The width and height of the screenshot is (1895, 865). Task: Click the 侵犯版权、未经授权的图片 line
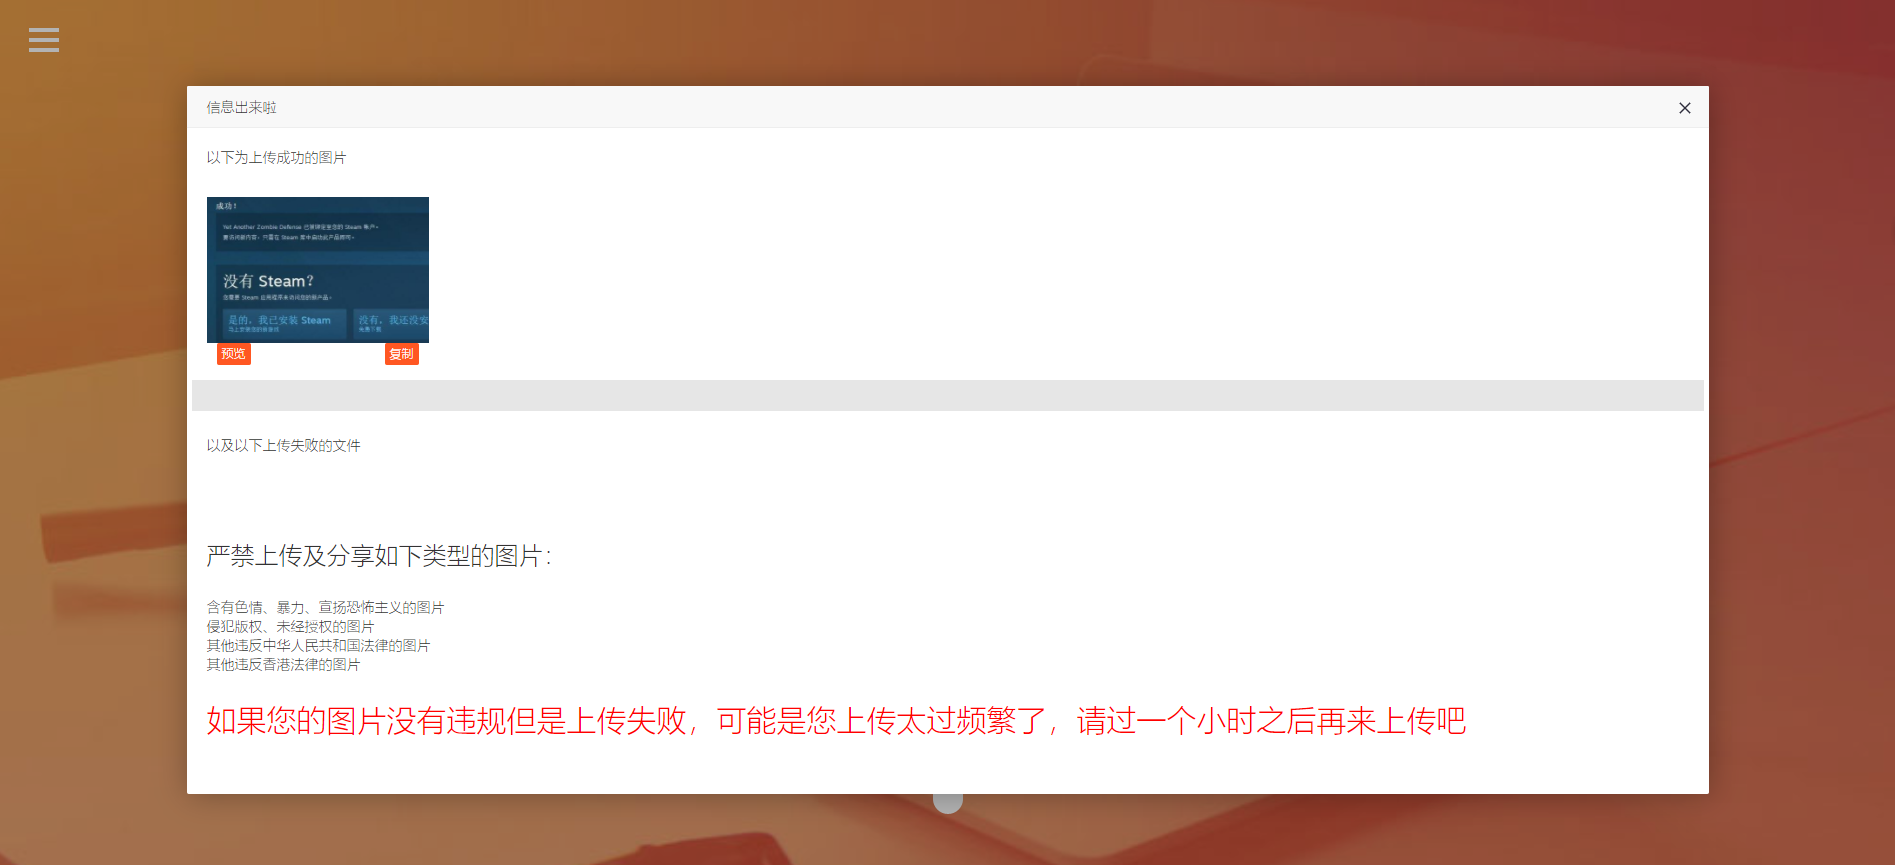point(291,627)
